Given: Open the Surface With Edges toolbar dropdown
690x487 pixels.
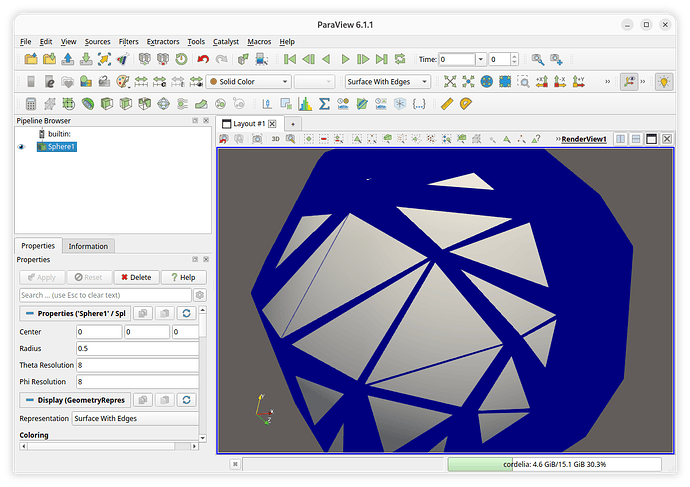Looking at the screenshot, I should point(387,81).
